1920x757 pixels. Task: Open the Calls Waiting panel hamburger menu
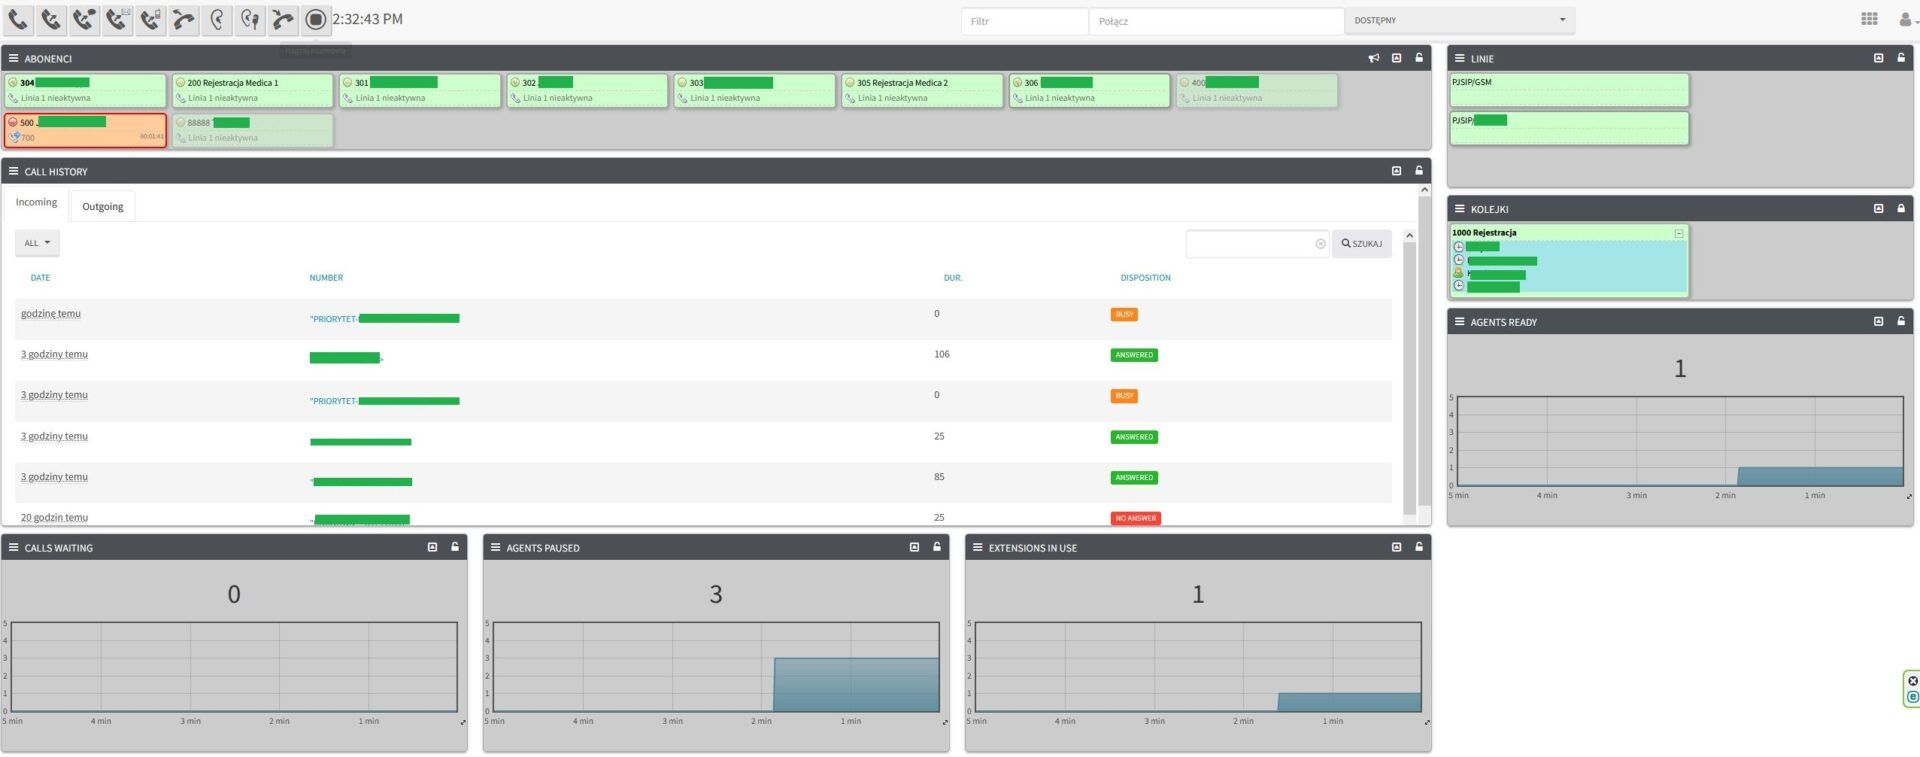point(13,547)
